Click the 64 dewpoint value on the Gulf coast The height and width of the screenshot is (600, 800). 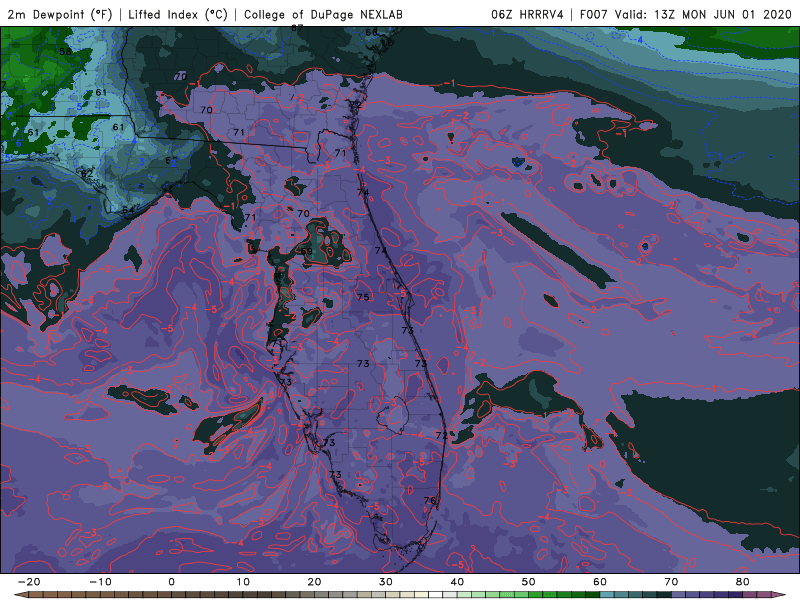128,210
